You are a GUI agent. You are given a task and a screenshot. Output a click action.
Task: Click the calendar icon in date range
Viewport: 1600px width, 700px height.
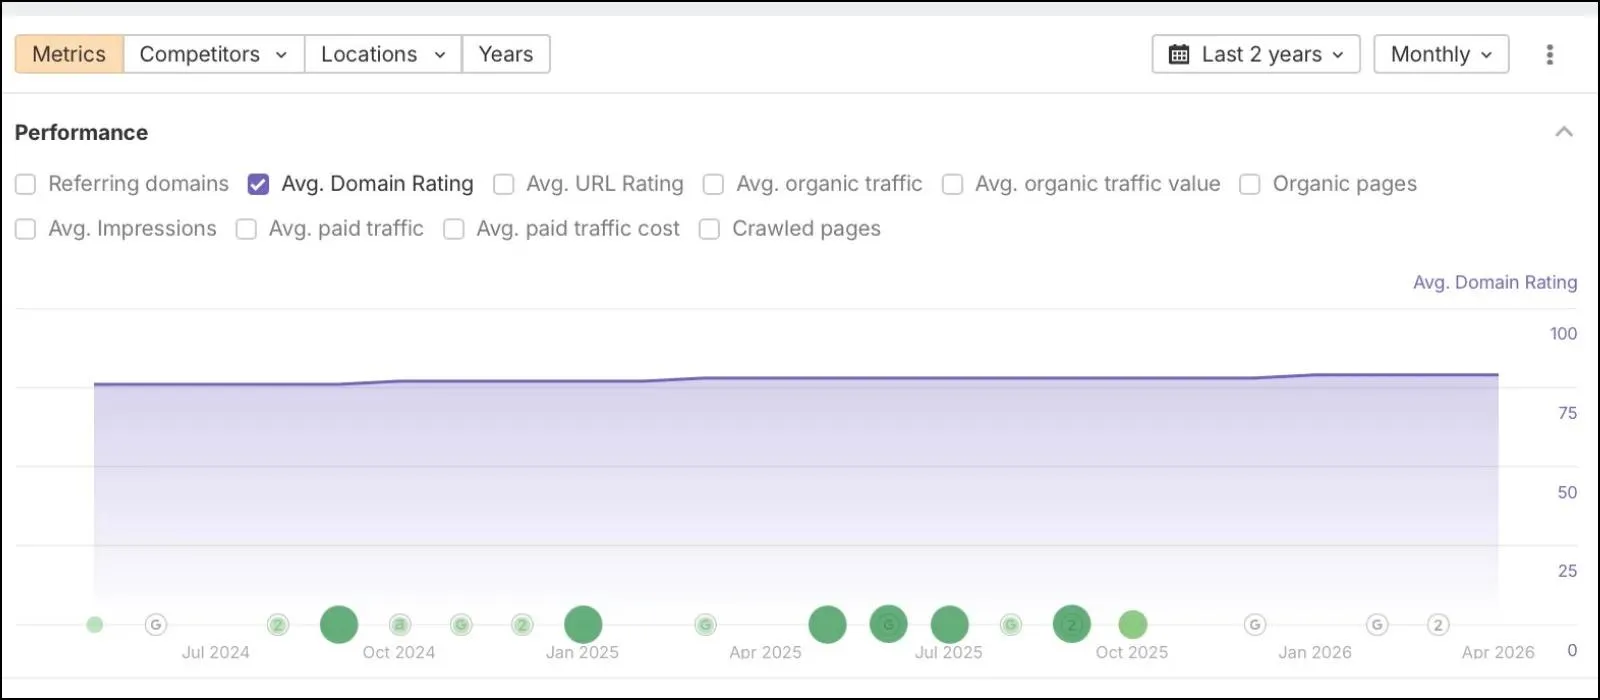[1179, 54]
